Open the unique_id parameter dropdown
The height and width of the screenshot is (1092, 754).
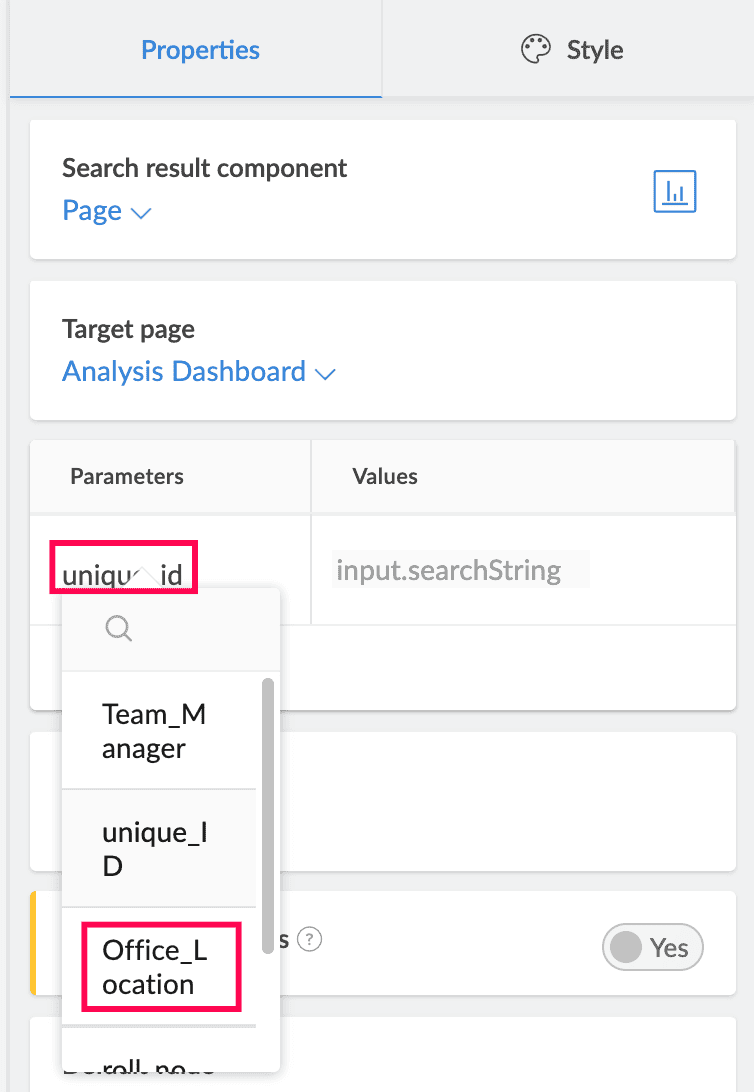(123, 573)
